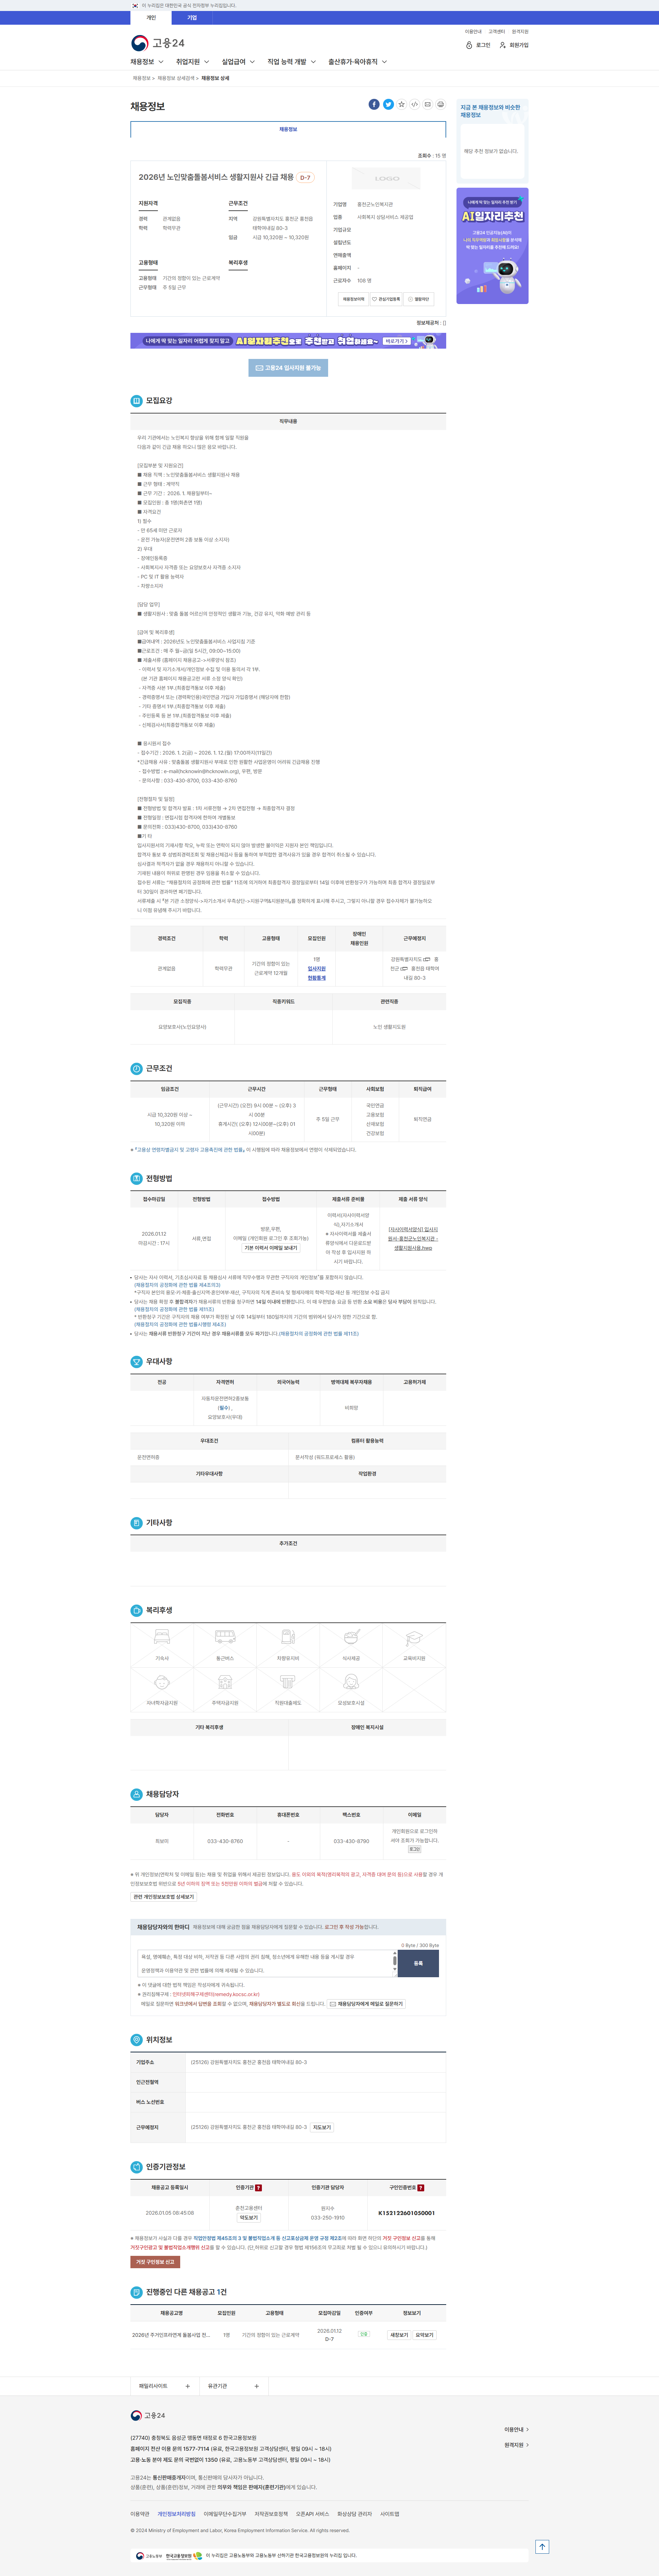The image size is (659, 2576).
Task: Print the job posting
Action: pyautogui.click(x=441, y=104)
